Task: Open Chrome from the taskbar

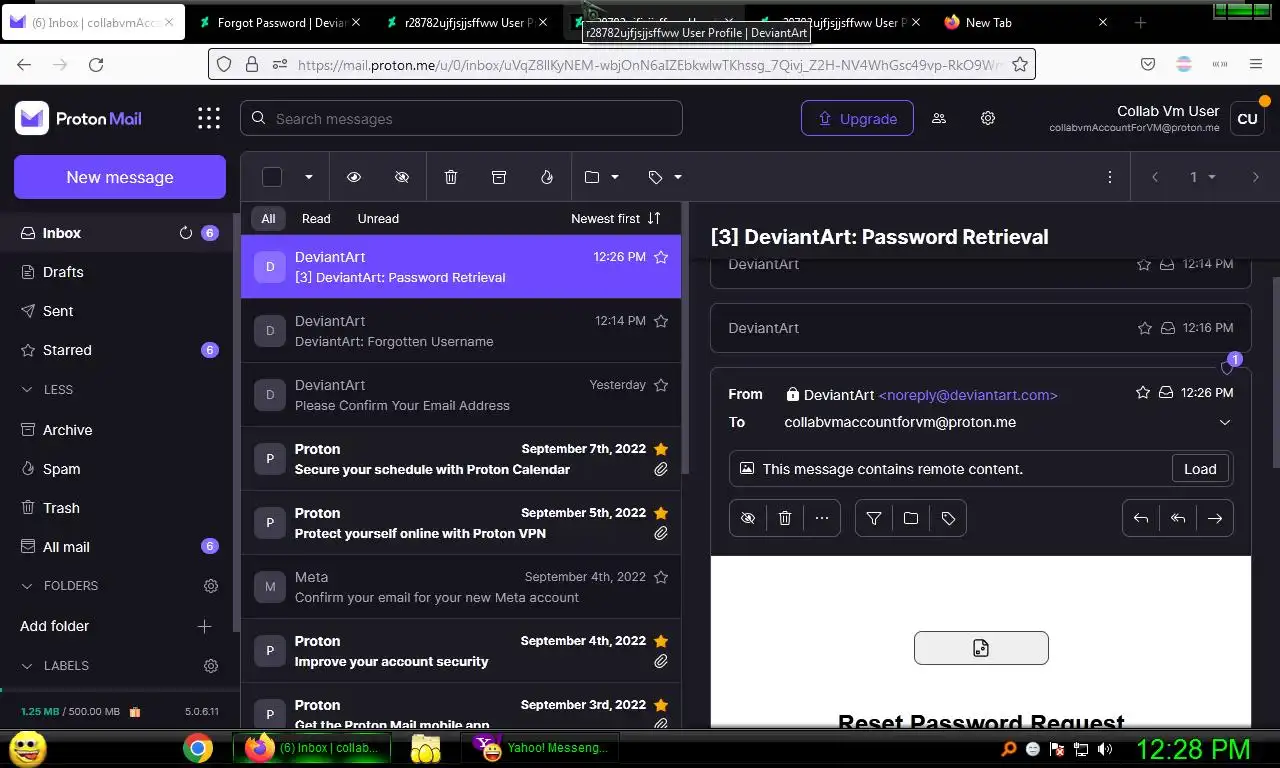Action: coord(198,747)
